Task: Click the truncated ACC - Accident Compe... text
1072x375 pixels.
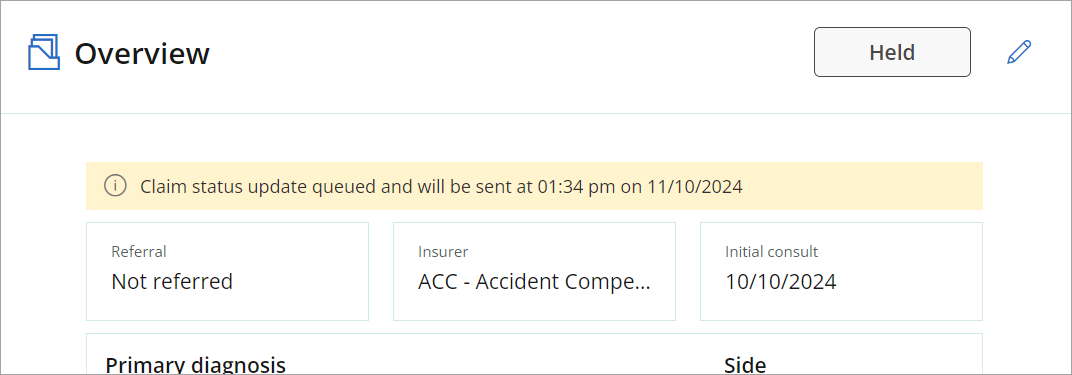Action: (x=535, y=281)
